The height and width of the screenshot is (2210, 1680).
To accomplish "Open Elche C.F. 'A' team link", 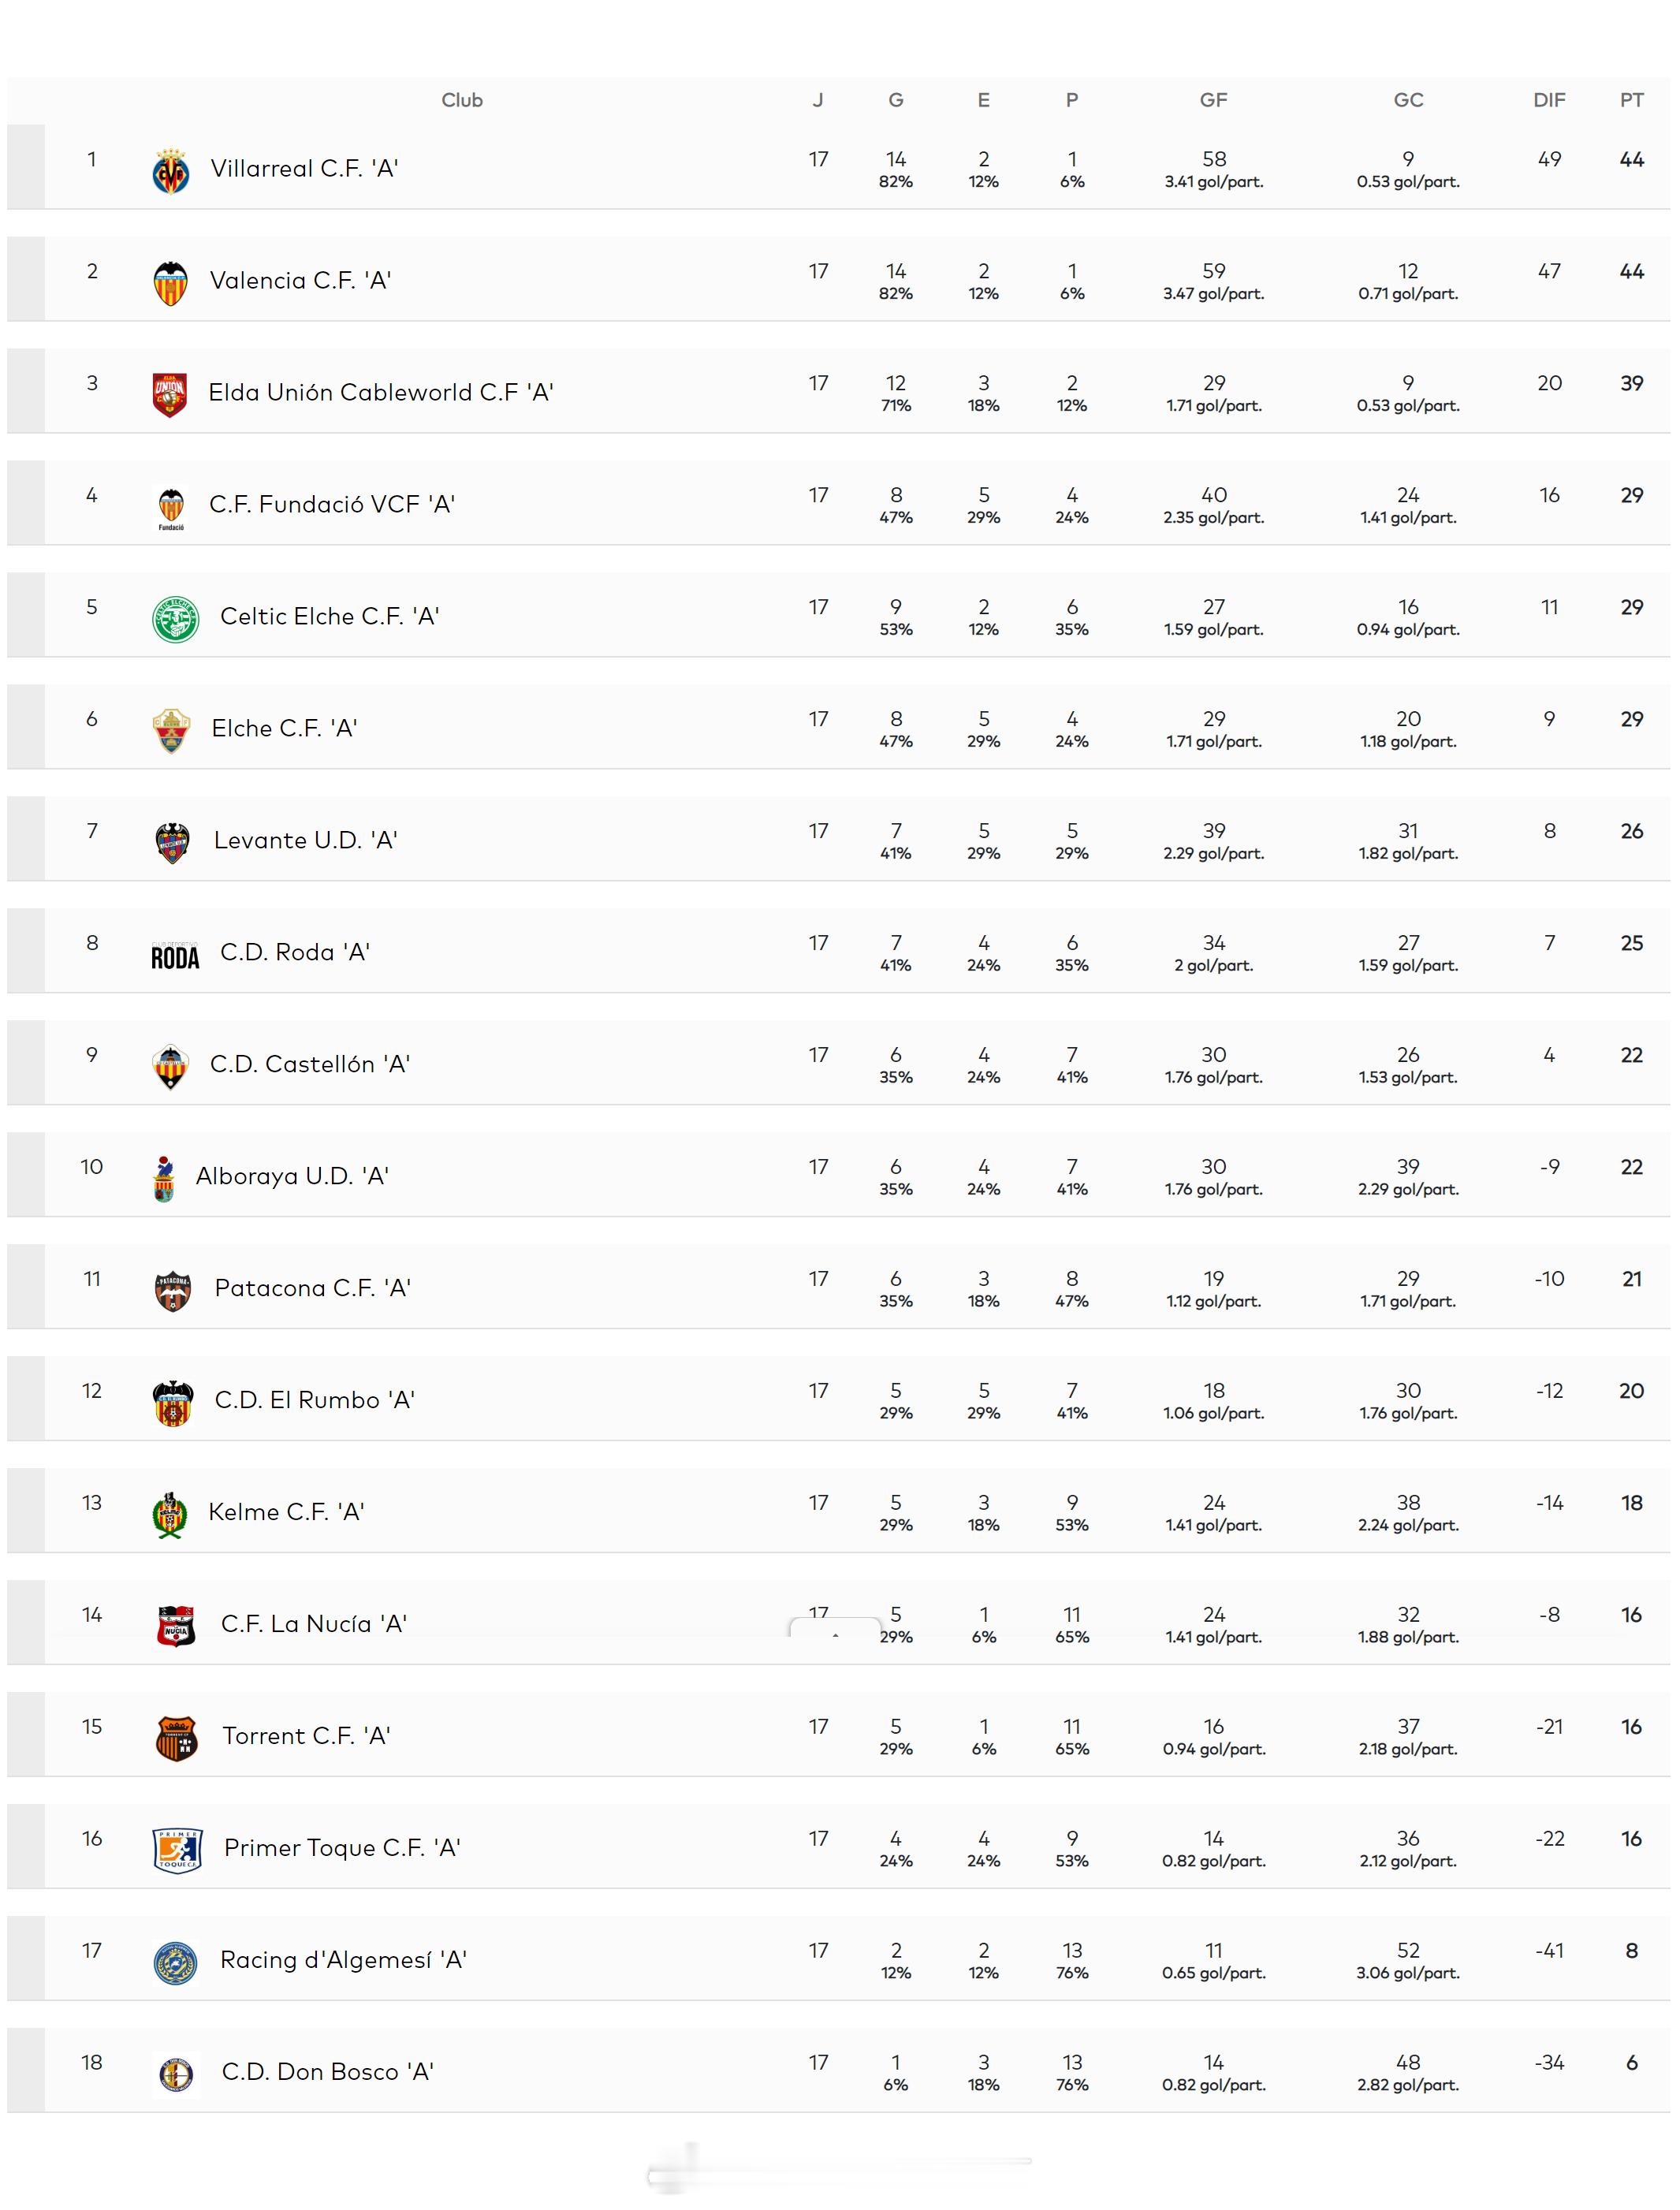I will (x=284, y=728).
